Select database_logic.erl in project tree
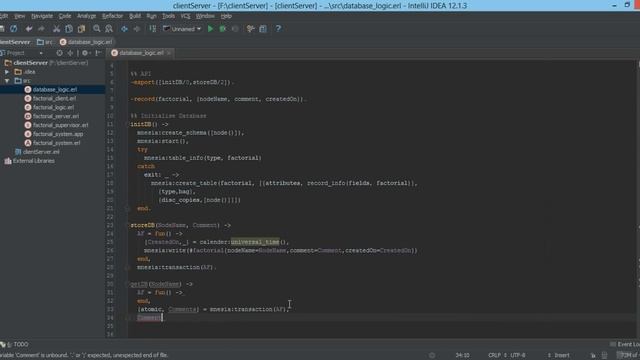This screenshot has height=360, width=640. pos(51,89)
